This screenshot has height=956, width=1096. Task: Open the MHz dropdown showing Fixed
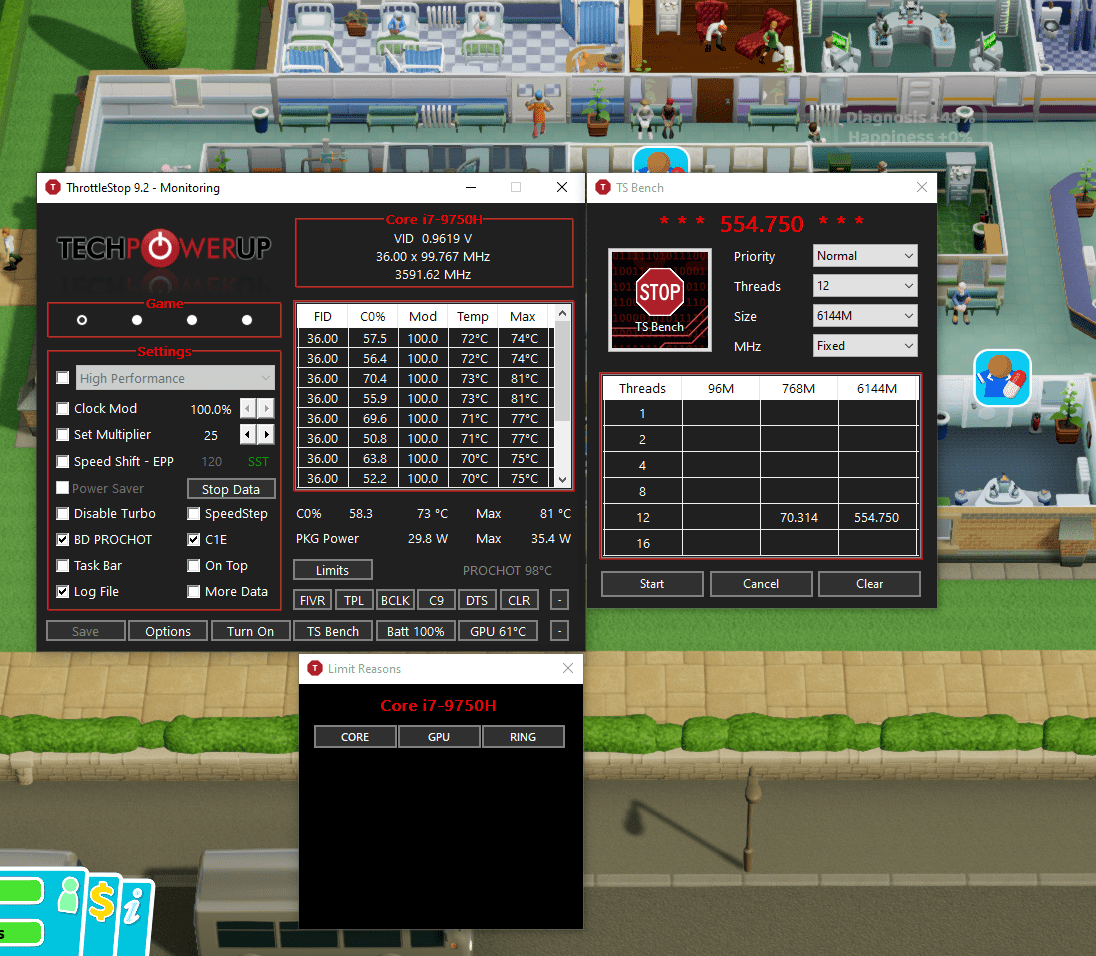pyautogui.click(x=865, y=346)
